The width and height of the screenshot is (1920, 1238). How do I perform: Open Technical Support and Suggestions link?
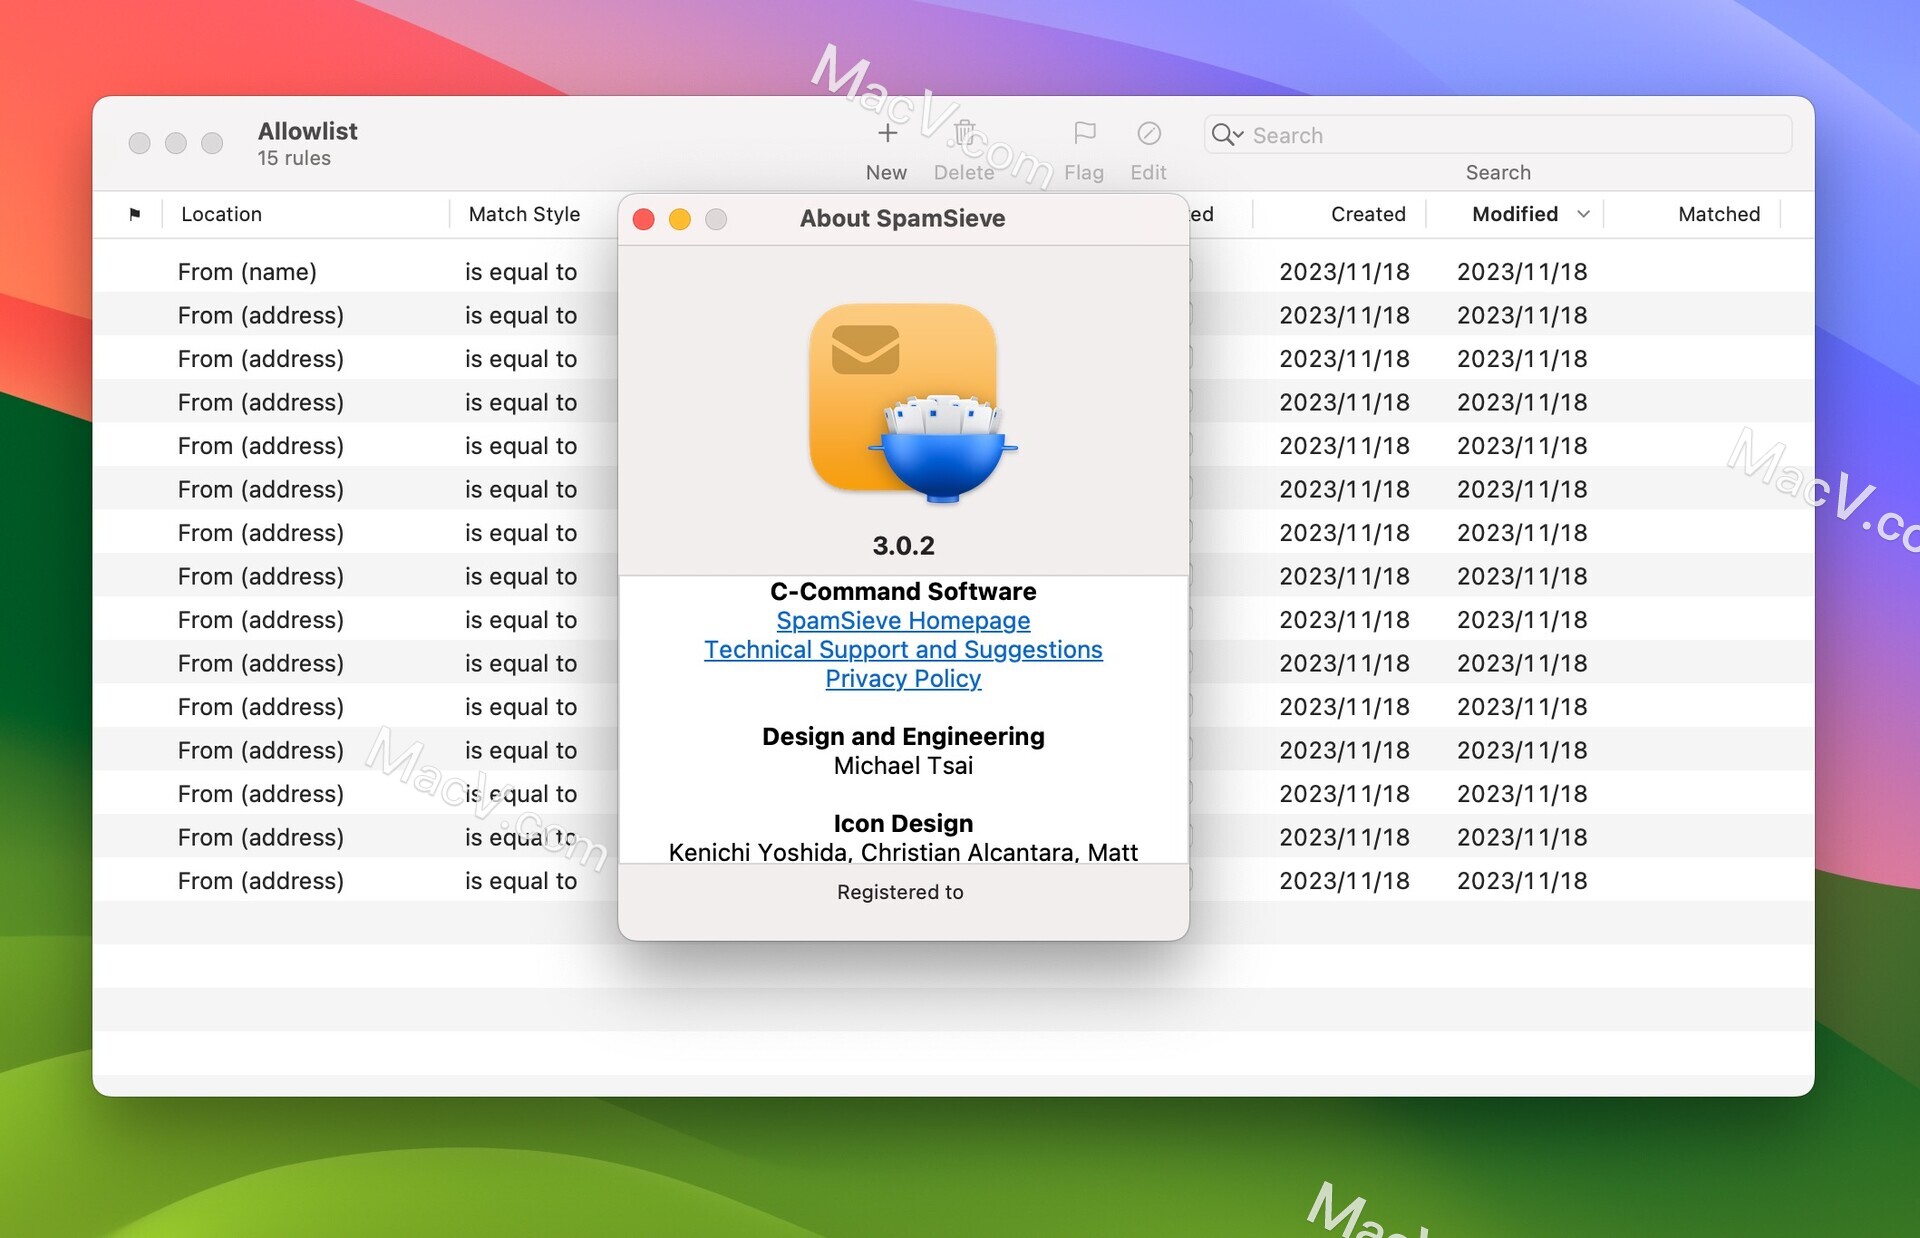coord(903,650)
